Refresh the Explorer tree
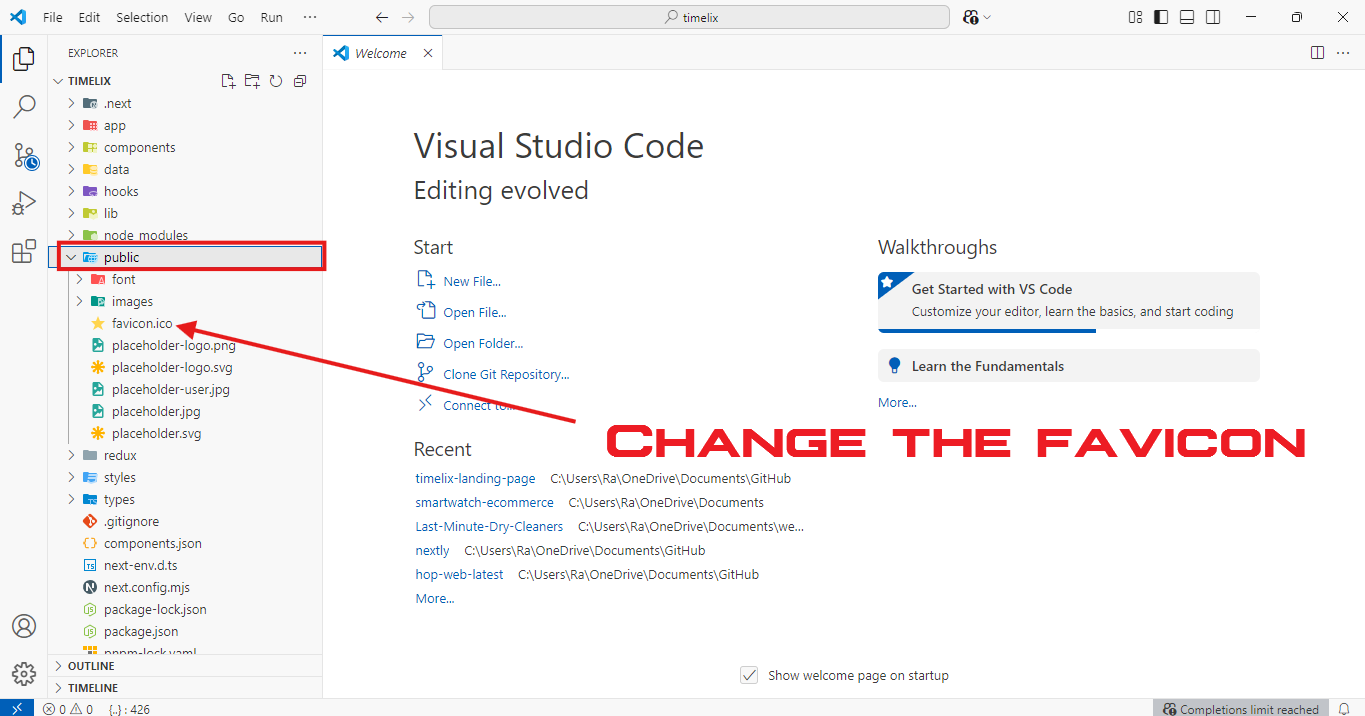The height and width of the screenshot is (716, 1365). click(x=276, y=81)
